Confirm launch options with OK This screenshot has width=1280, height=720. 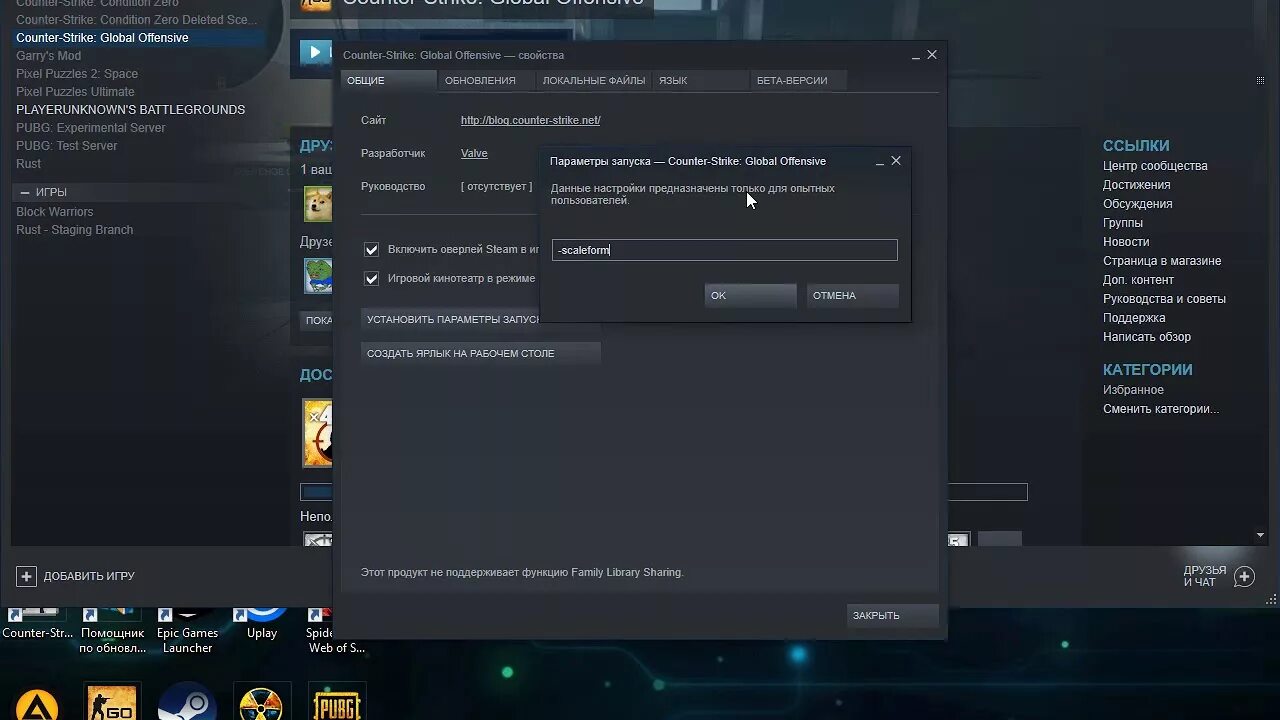pyautogui.click(x=750, y=295)
